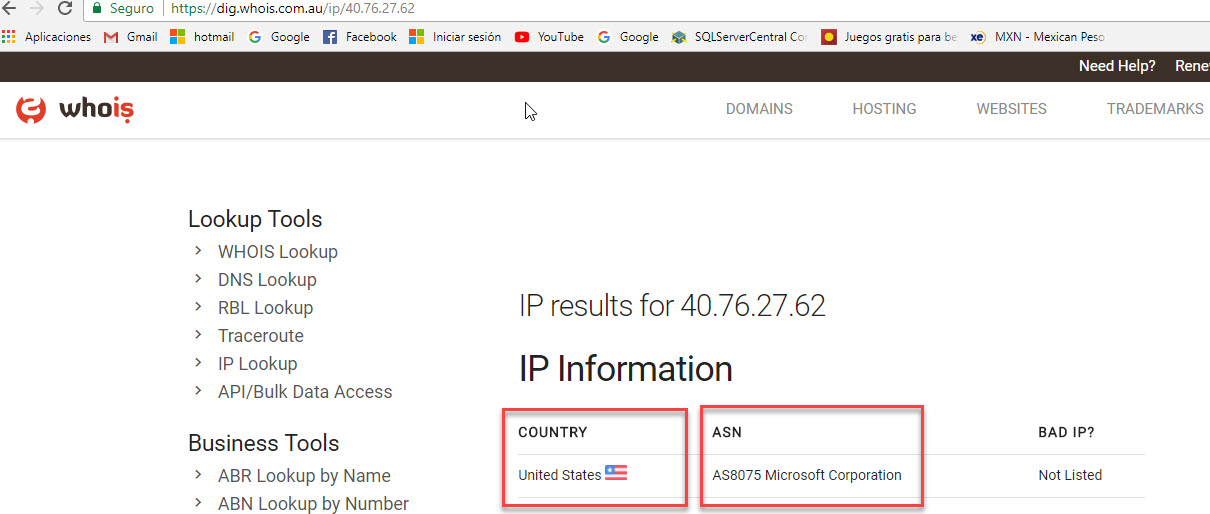Reload the page with the refresh icon
Image resolution: width=1210 pixels, height=514 pixels.
(65, 9)
